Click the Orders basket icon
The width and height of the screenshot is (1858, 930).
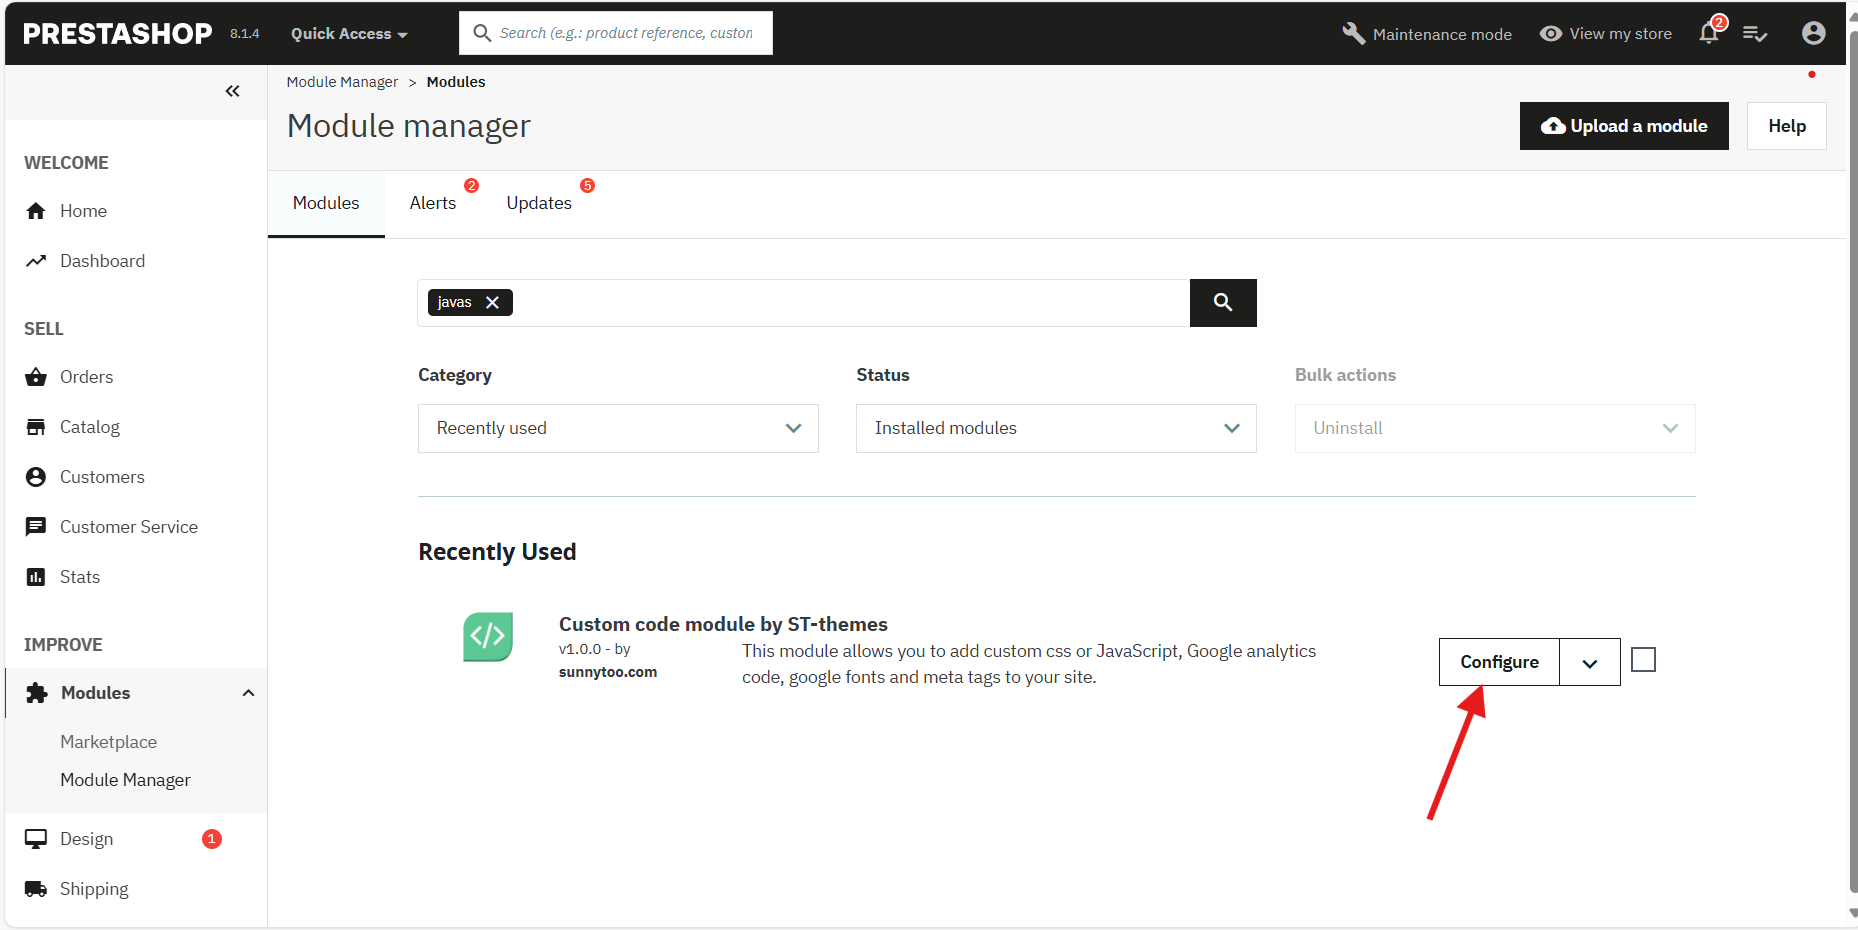[36, 377]
